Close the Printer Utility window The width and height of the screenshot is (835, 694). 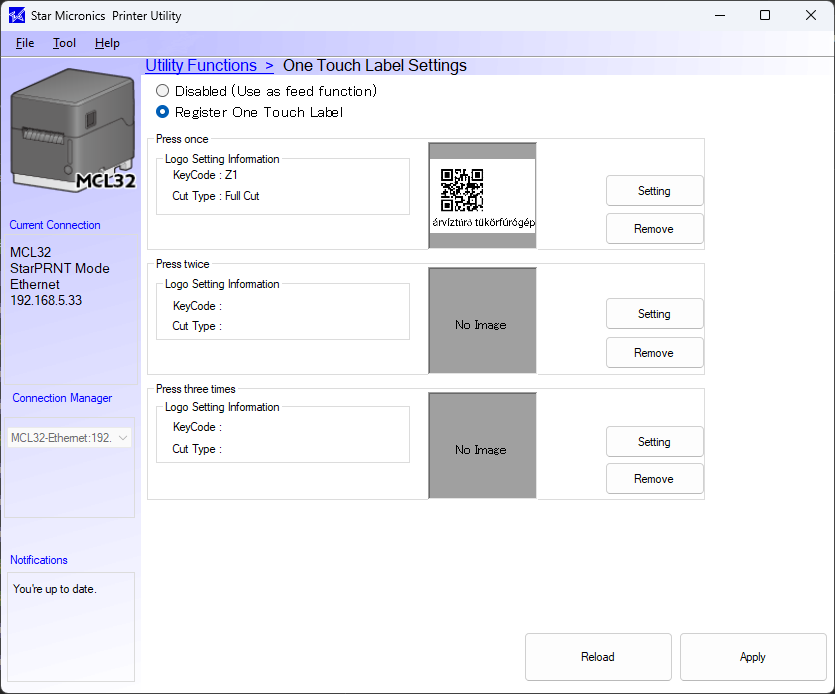pos(811,15)
